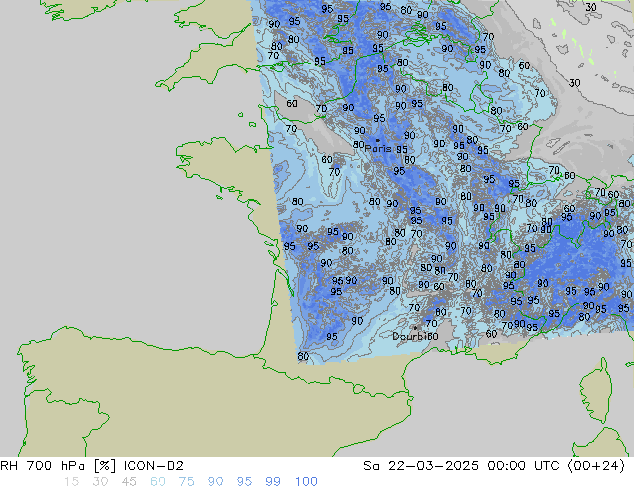Image resolution: width=634 pixels, height=490 pixels.
Task: Select legend value 99 in color scale
Action: click(x=273, y=482)
